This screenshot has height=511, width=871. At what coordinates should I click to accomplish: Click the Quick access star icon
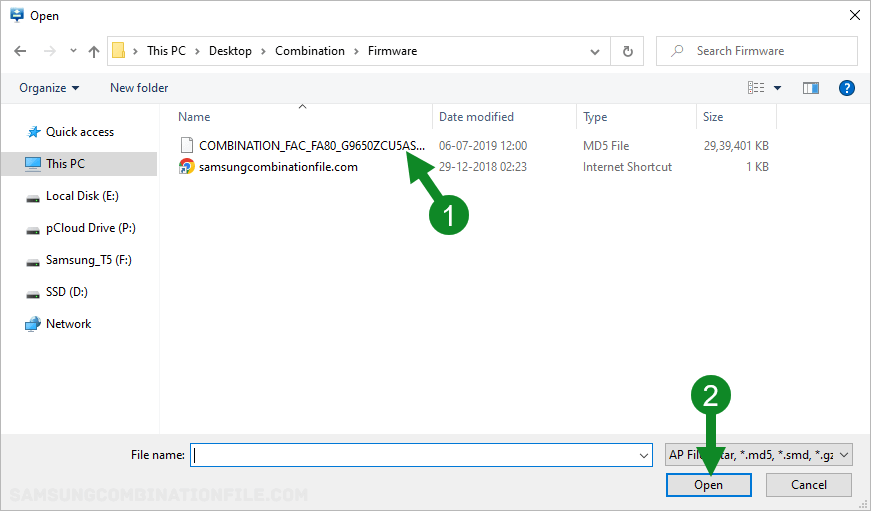point(34,132)
